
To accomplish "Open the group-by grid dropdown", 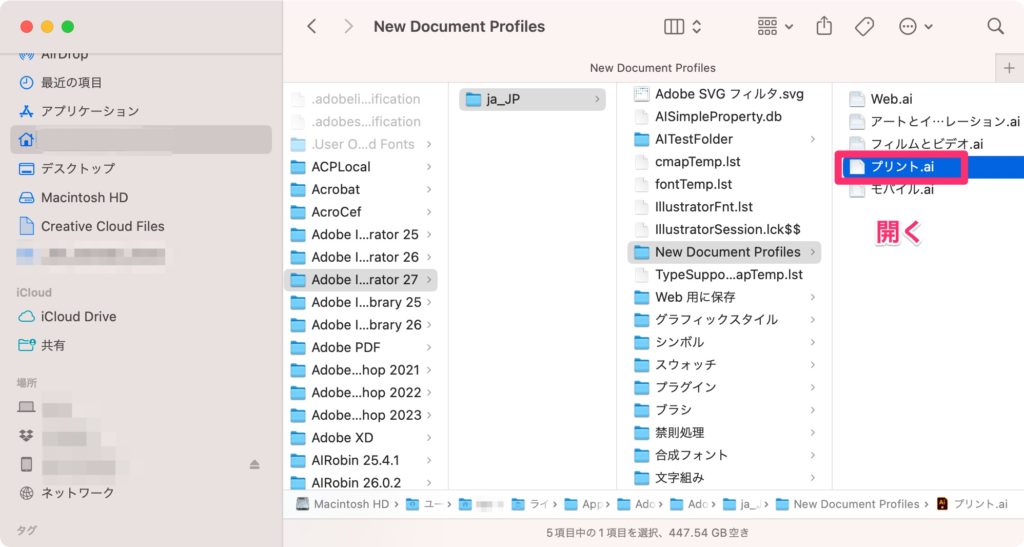I will (x=775, y=27).
